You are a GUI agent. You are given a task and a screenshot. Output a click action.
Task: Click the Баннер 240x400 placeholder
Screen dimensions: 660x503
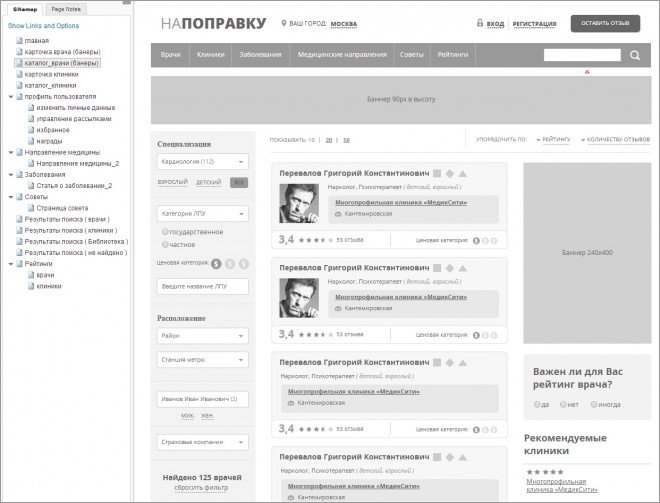tap(587, 253)
